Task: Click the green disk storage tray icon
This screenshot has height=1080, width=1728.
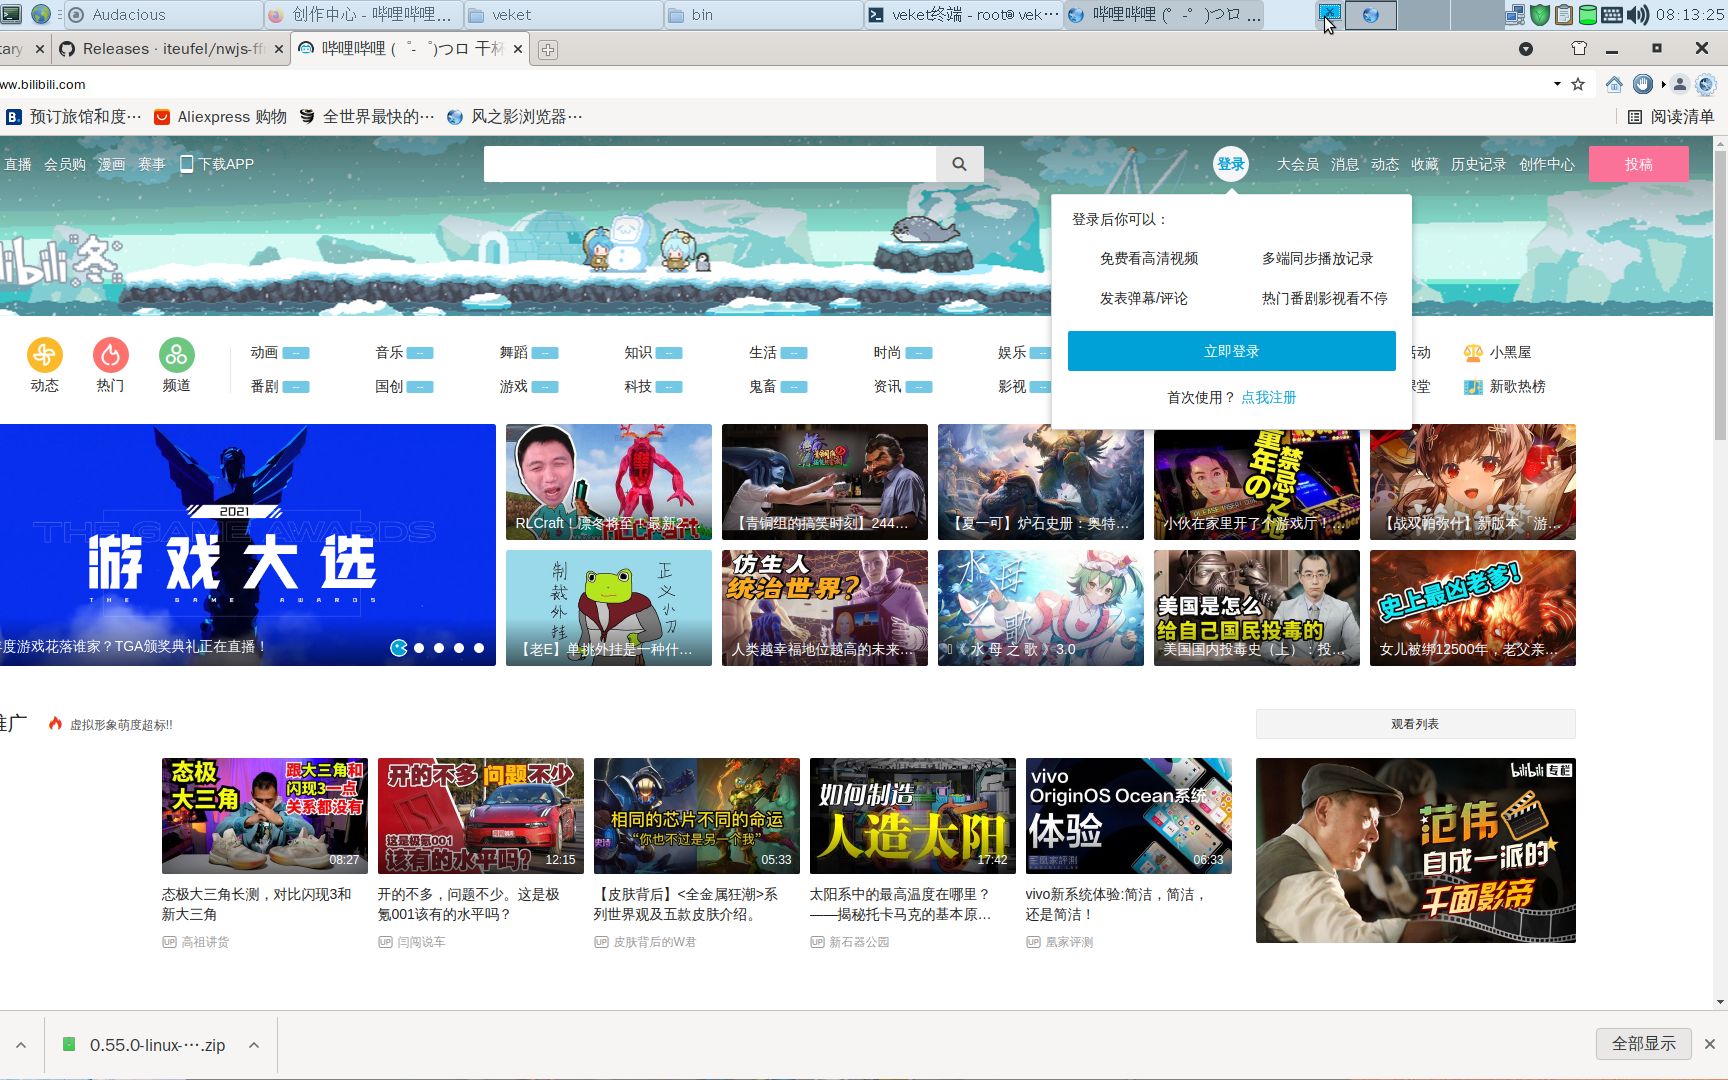Action: (x=1587, y=14)
